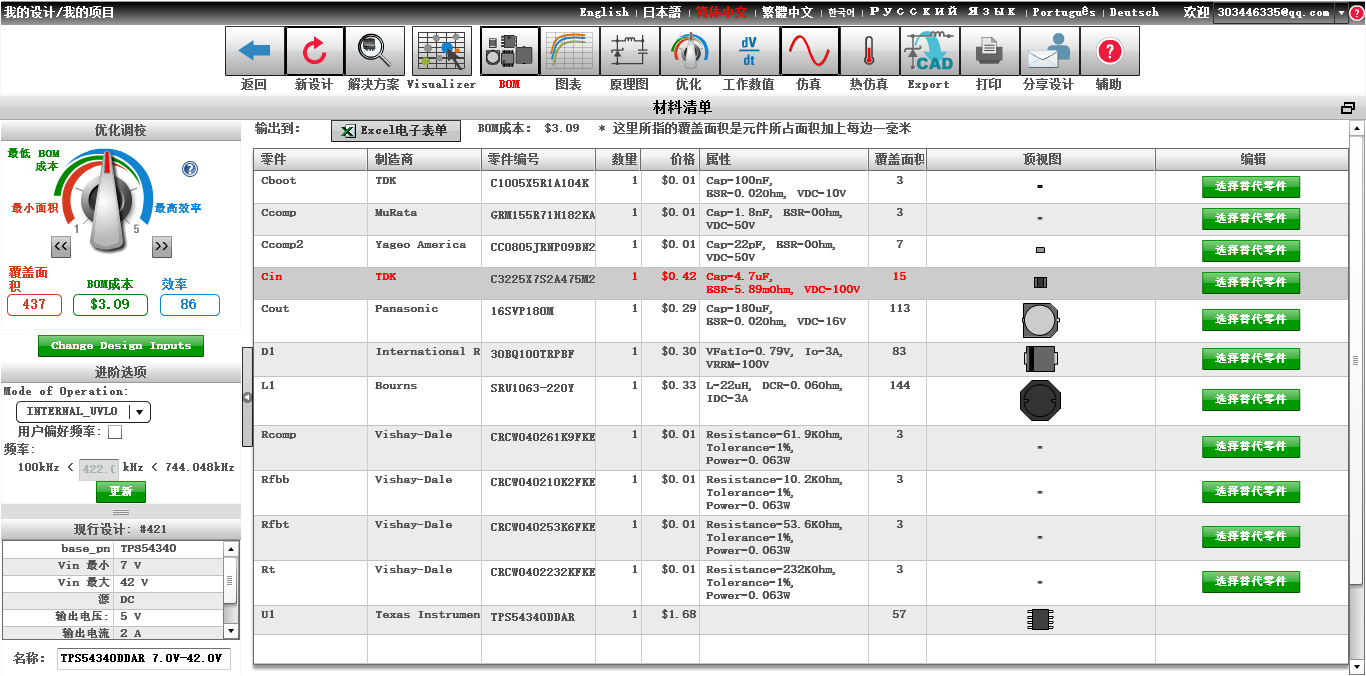
Task: Open operating values dV/dt icon
Action: pyautogui.click(x=749, y=51)
